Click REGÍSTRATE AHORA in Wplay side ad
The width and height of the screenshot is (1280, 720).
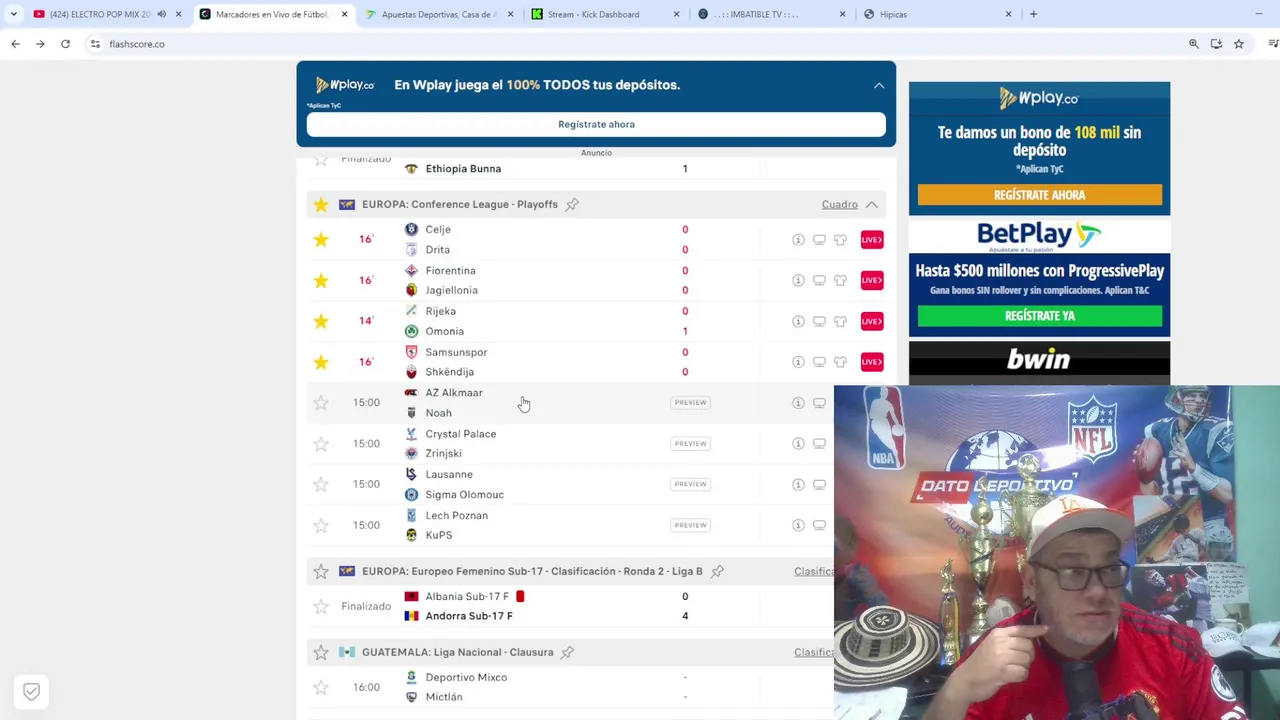1039,195
